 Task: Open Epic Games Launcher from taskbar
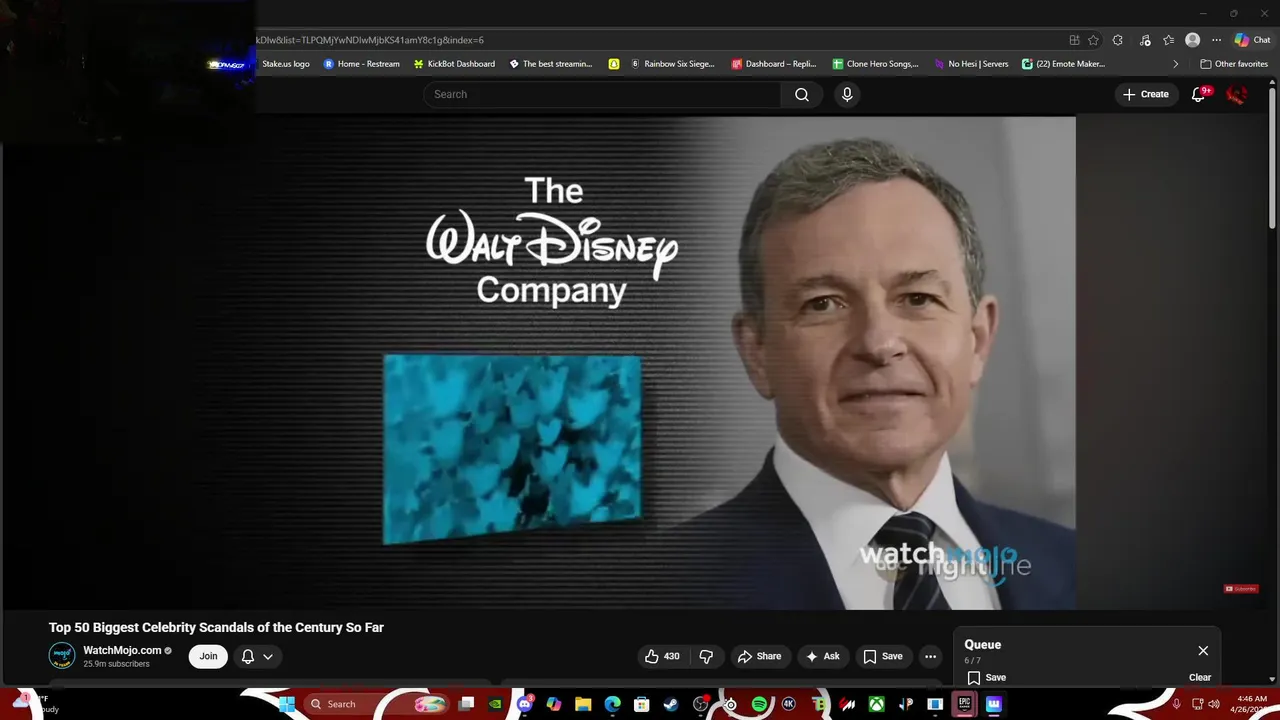click(x=964, y=704)
